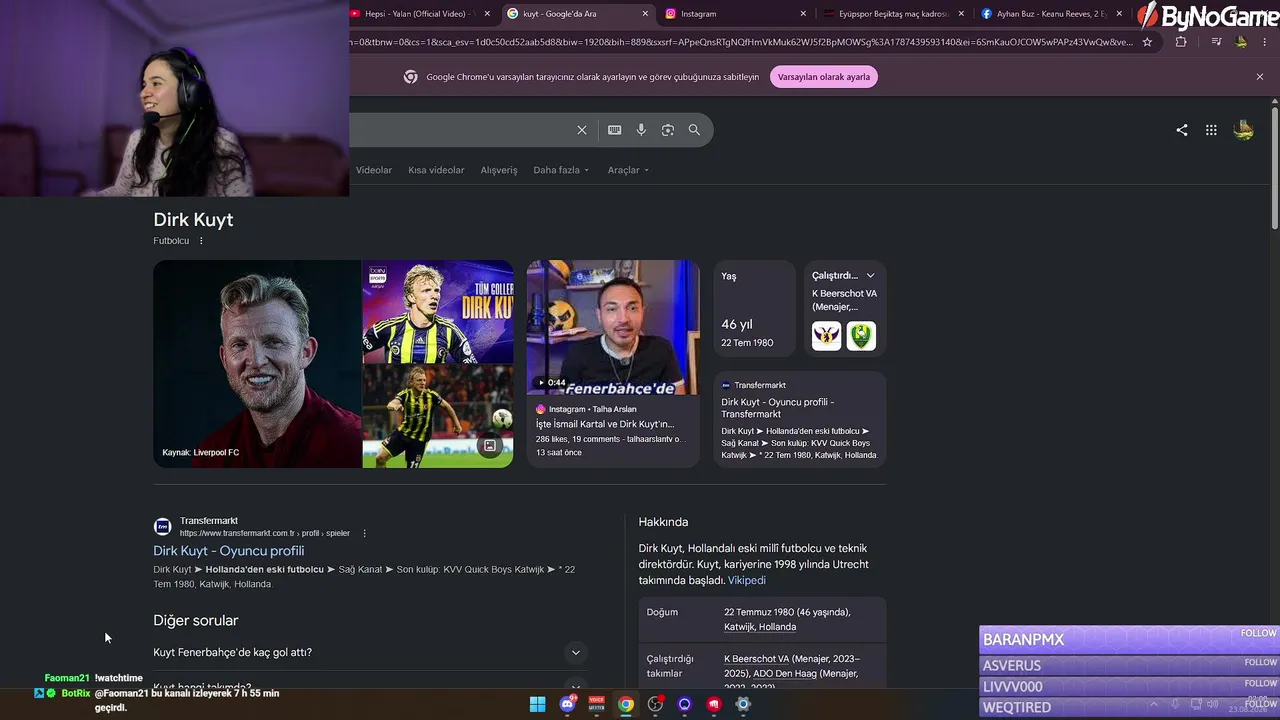Select the Alışveriş search filter
The height and width of the screenshot is (720, 1280).
tap(499, 170)
